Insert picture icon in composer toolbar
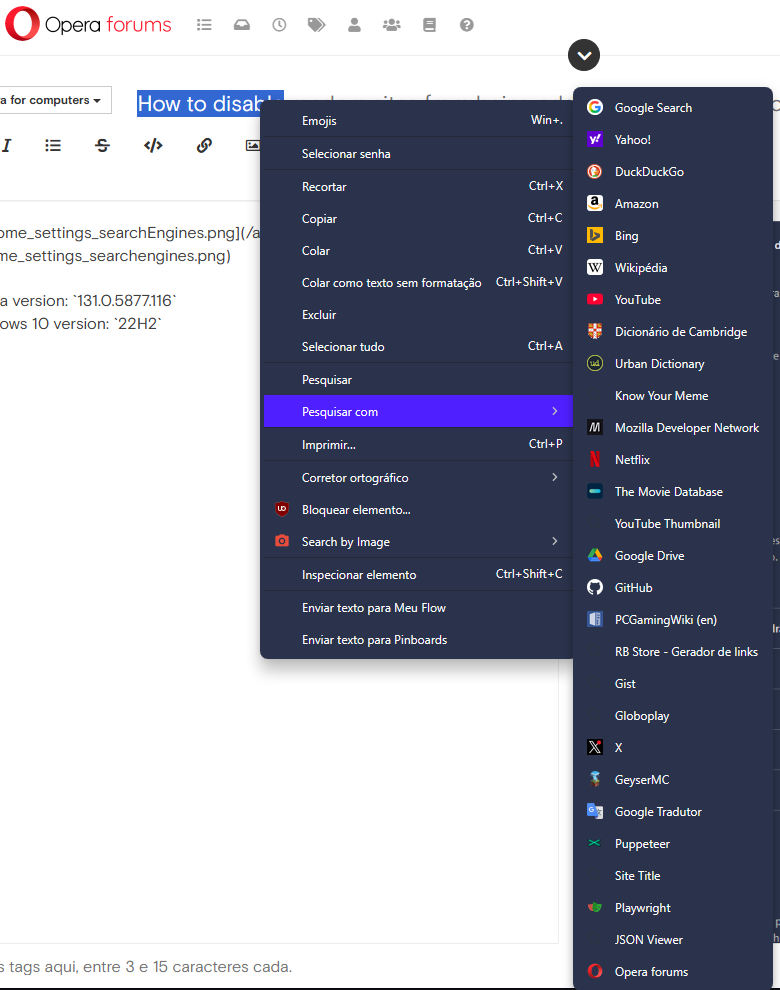The image size is (780, 990). point(253,145)
